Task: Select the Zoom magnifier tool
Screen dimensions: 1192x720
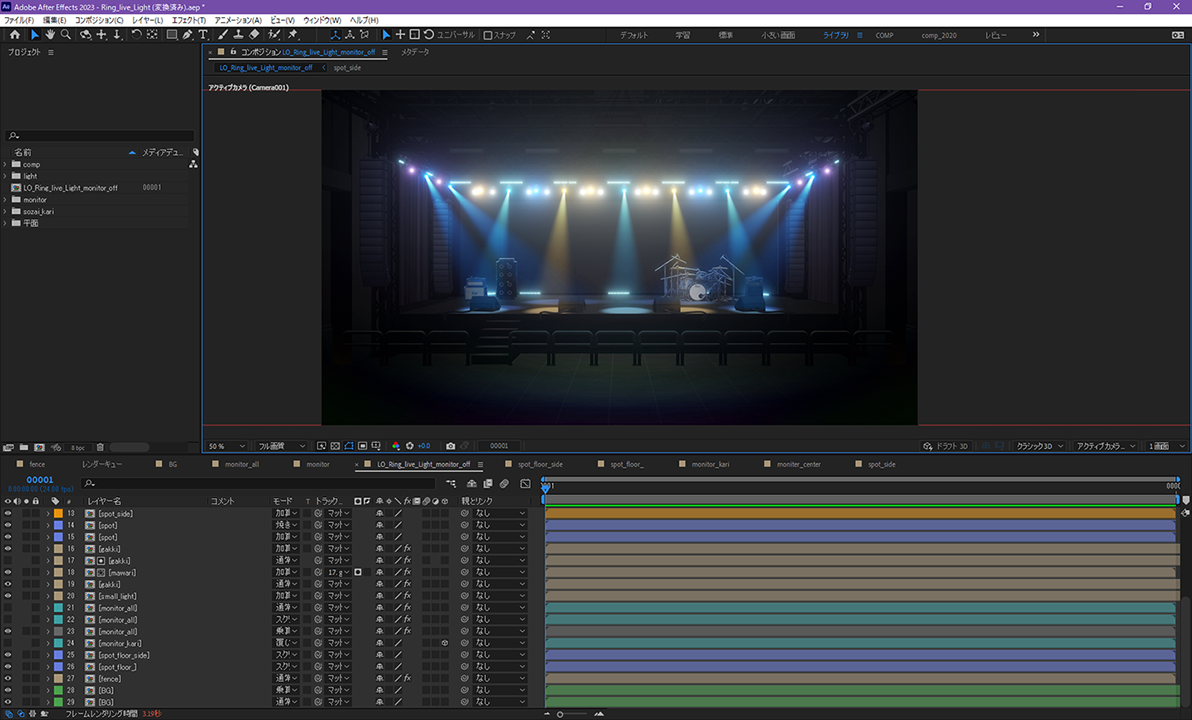Action: point(66,35)
